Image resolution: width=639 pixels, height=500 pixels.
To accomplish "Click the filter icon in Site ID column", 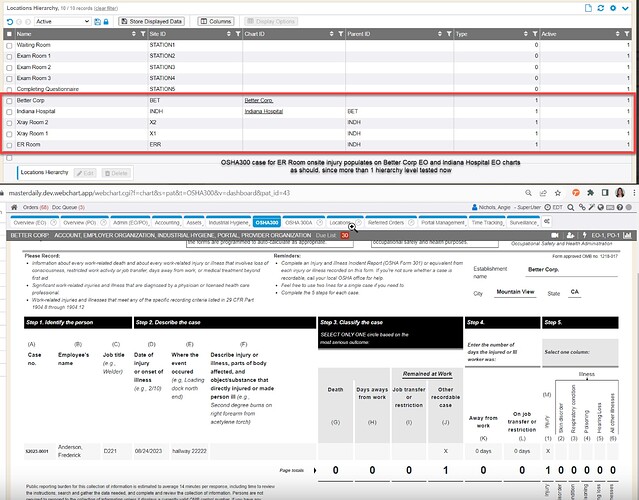I will pyautogui.click(x=237, y=33).
